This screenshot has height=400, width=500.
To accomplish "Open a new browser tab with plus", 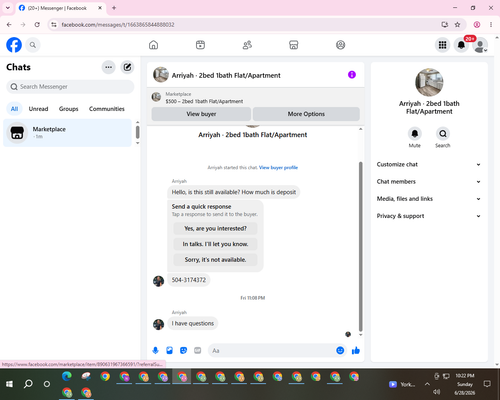I will (x=114, y=8).
